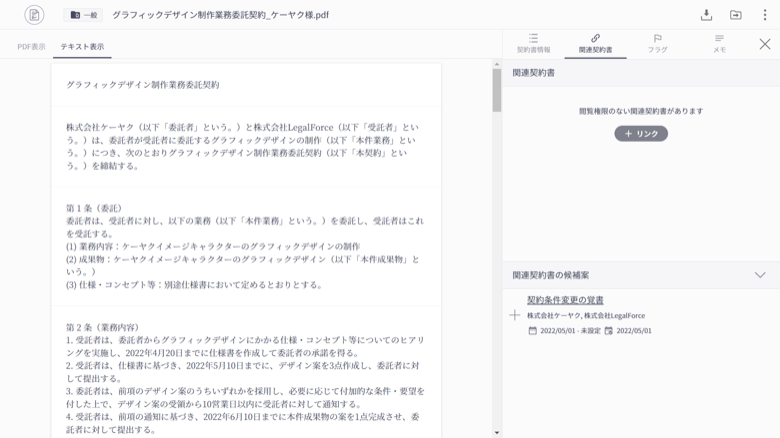Click line (1) 業務内容 in article 1

click(x=213, y=246)
